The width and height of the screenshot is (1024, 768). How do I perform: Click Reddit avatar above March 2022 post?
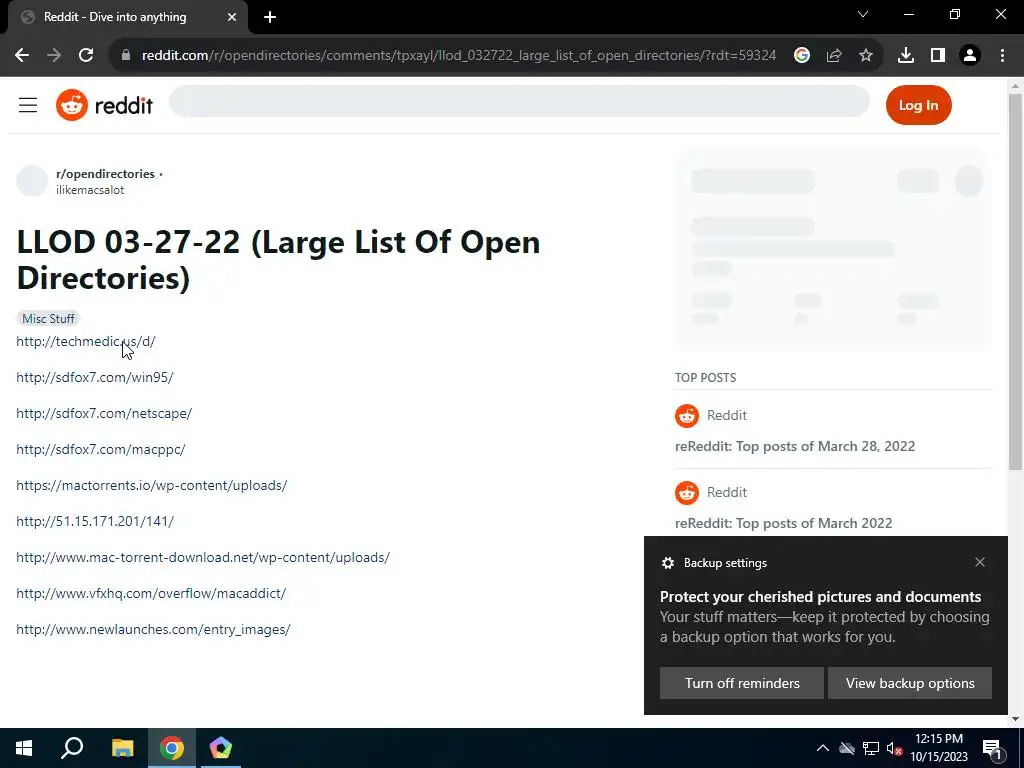(687, 492)
